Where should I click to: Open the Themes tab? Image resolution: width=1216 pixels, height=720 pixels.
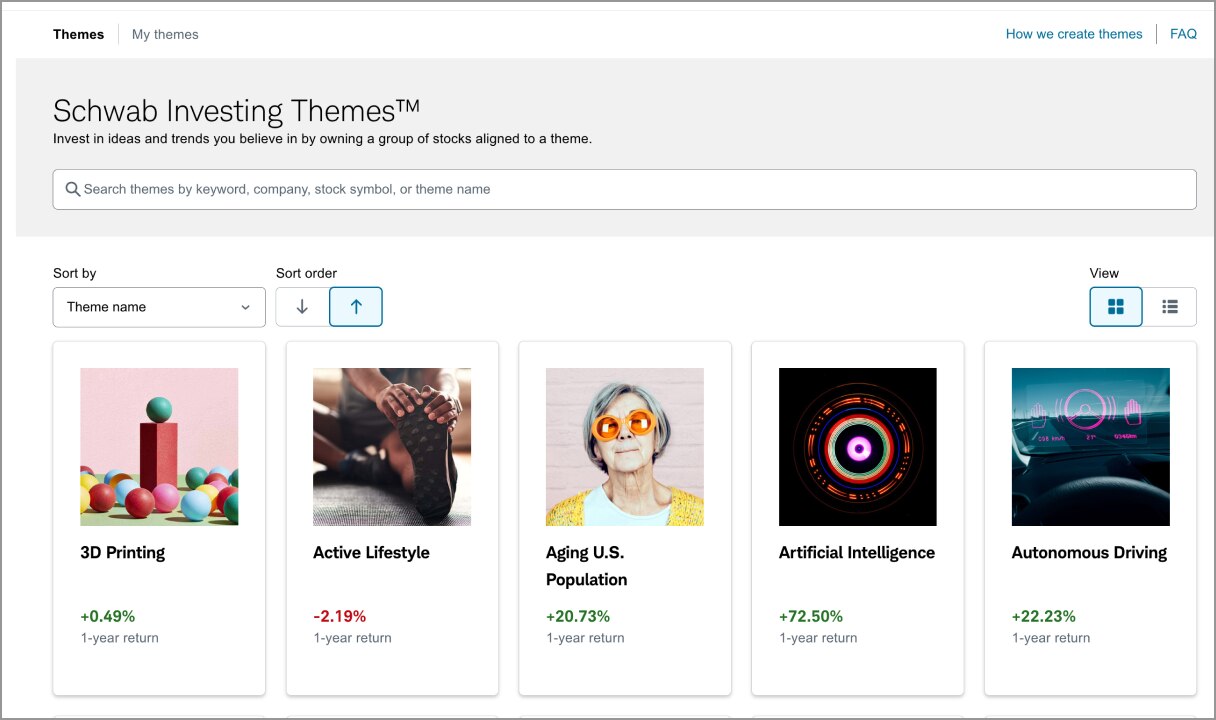tap(79, 34)
